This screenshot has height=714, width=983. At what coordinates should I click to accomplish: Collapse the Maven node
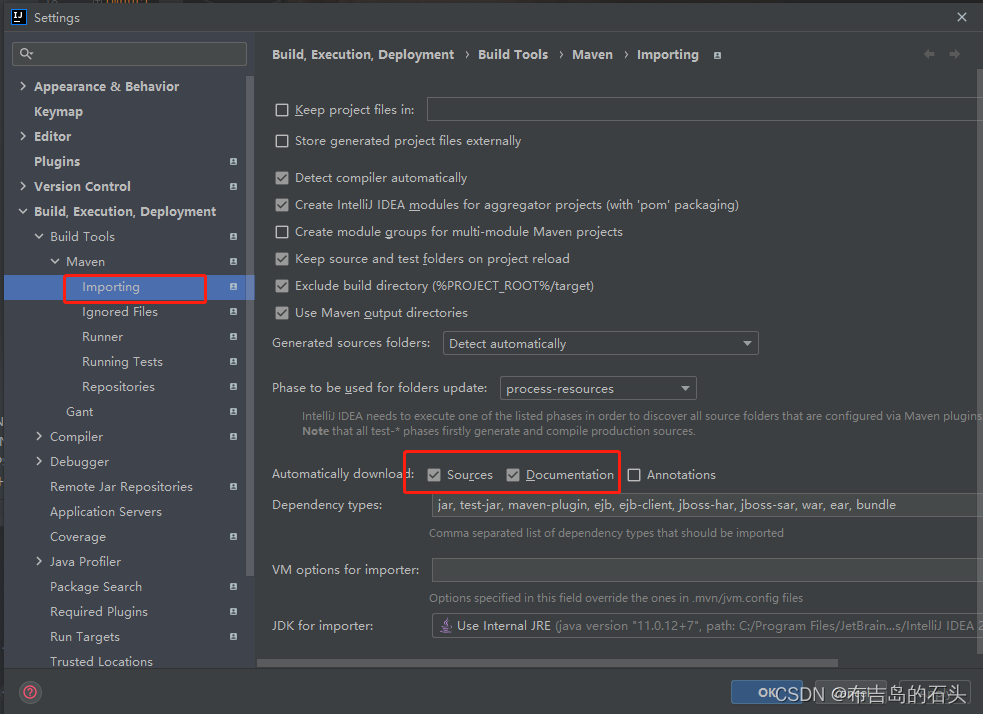click(55, 261)
